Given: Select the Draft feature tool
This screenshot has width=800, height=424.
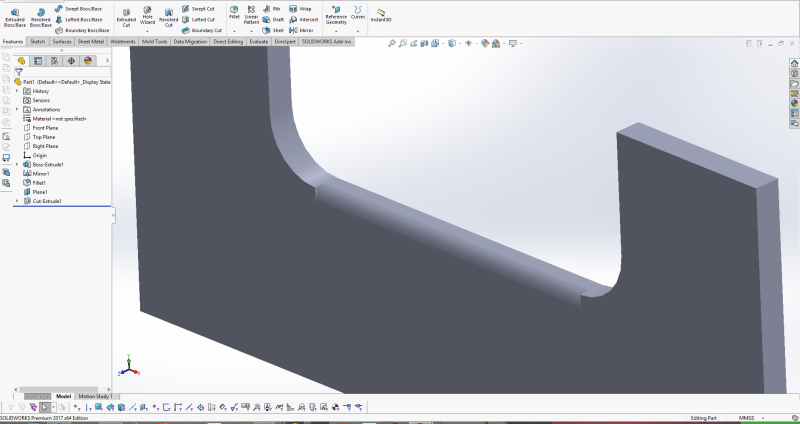Looking at the screenshot, I should 273,19.
